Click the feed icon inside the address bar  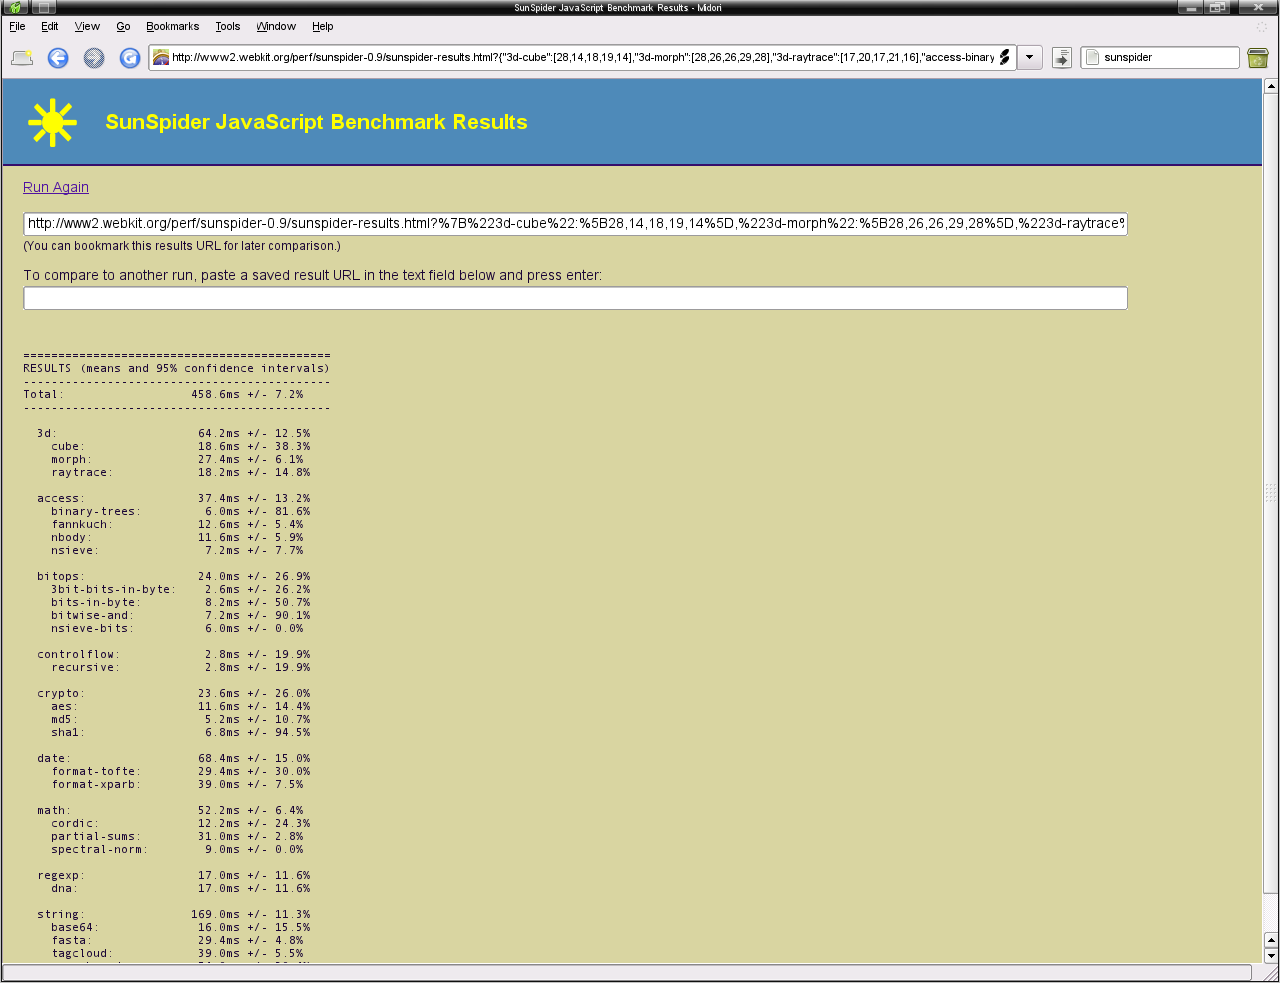tap(1005, 57)
